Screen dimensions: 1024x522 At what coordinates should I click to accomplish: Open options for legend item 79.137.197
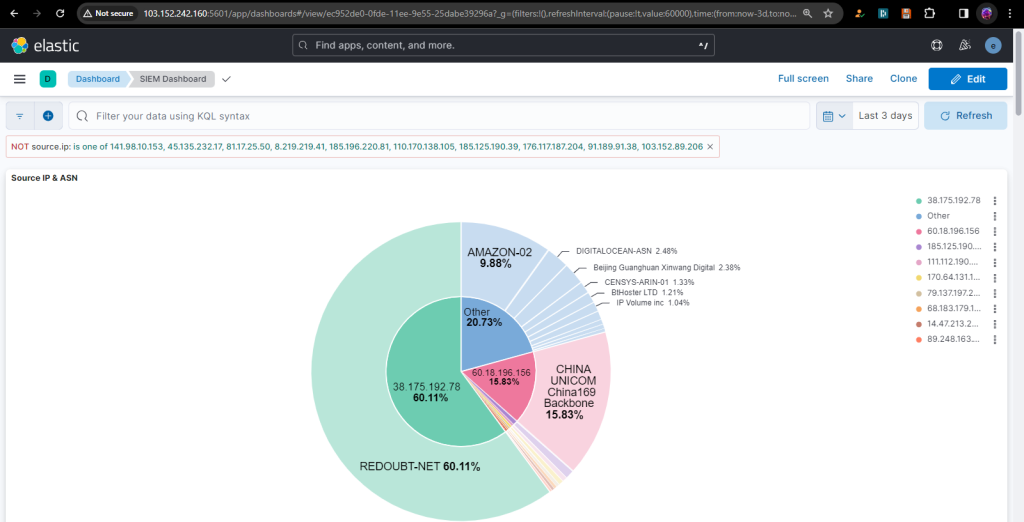[995, 293]
